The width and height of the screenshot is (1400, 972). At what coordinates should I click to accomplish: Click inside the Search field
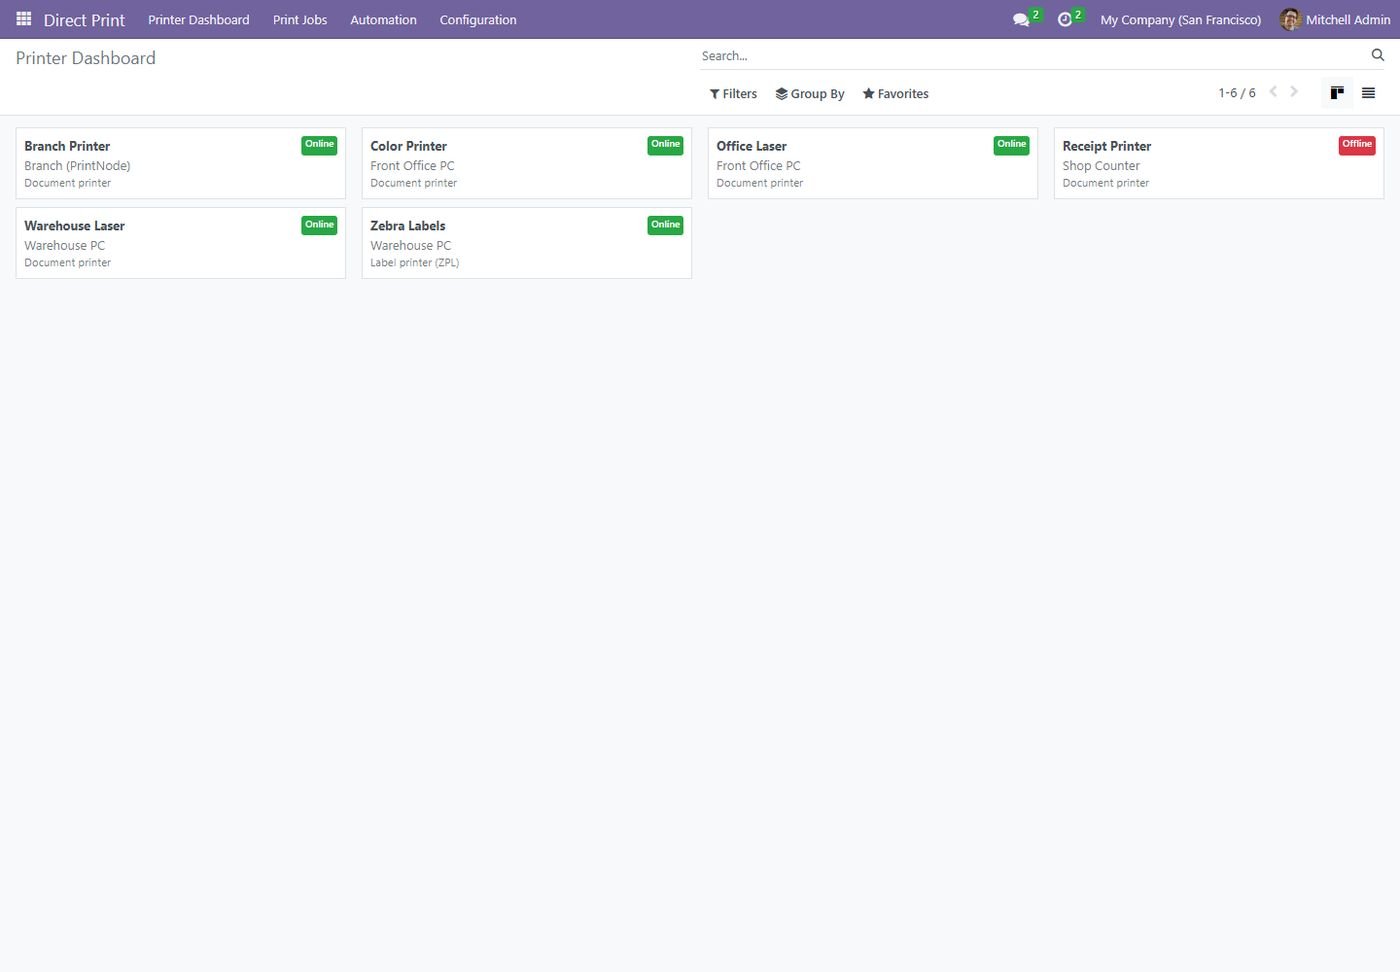(x=1033, y=56)
